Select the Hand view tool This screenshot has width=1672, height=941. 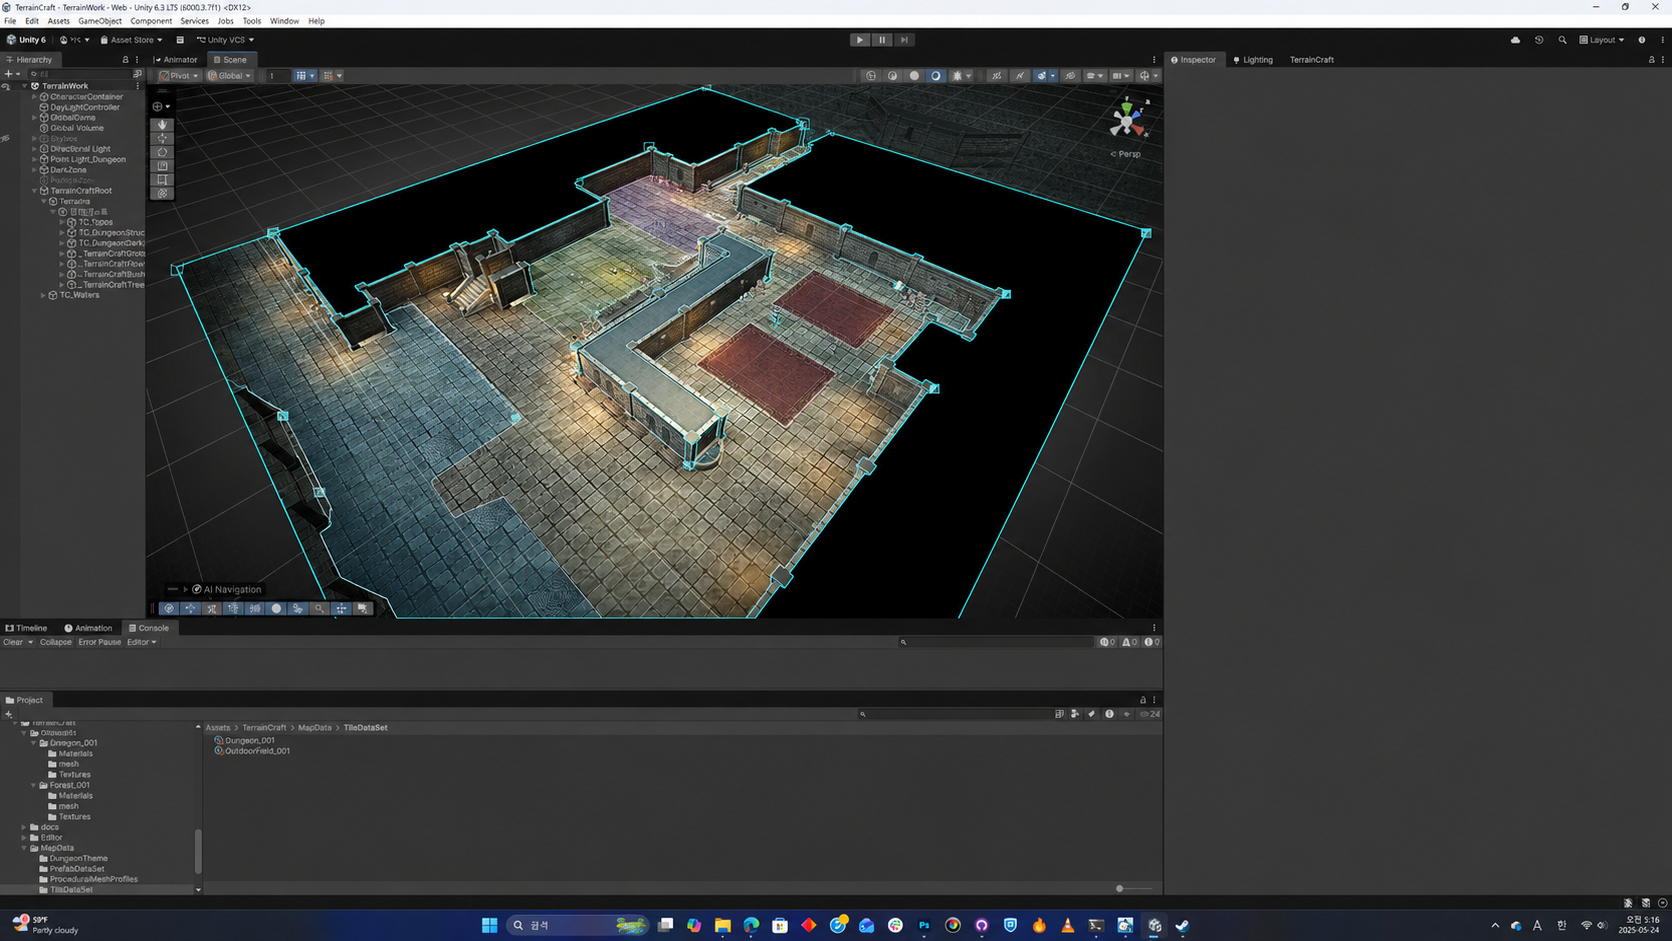tap(162, 125)
